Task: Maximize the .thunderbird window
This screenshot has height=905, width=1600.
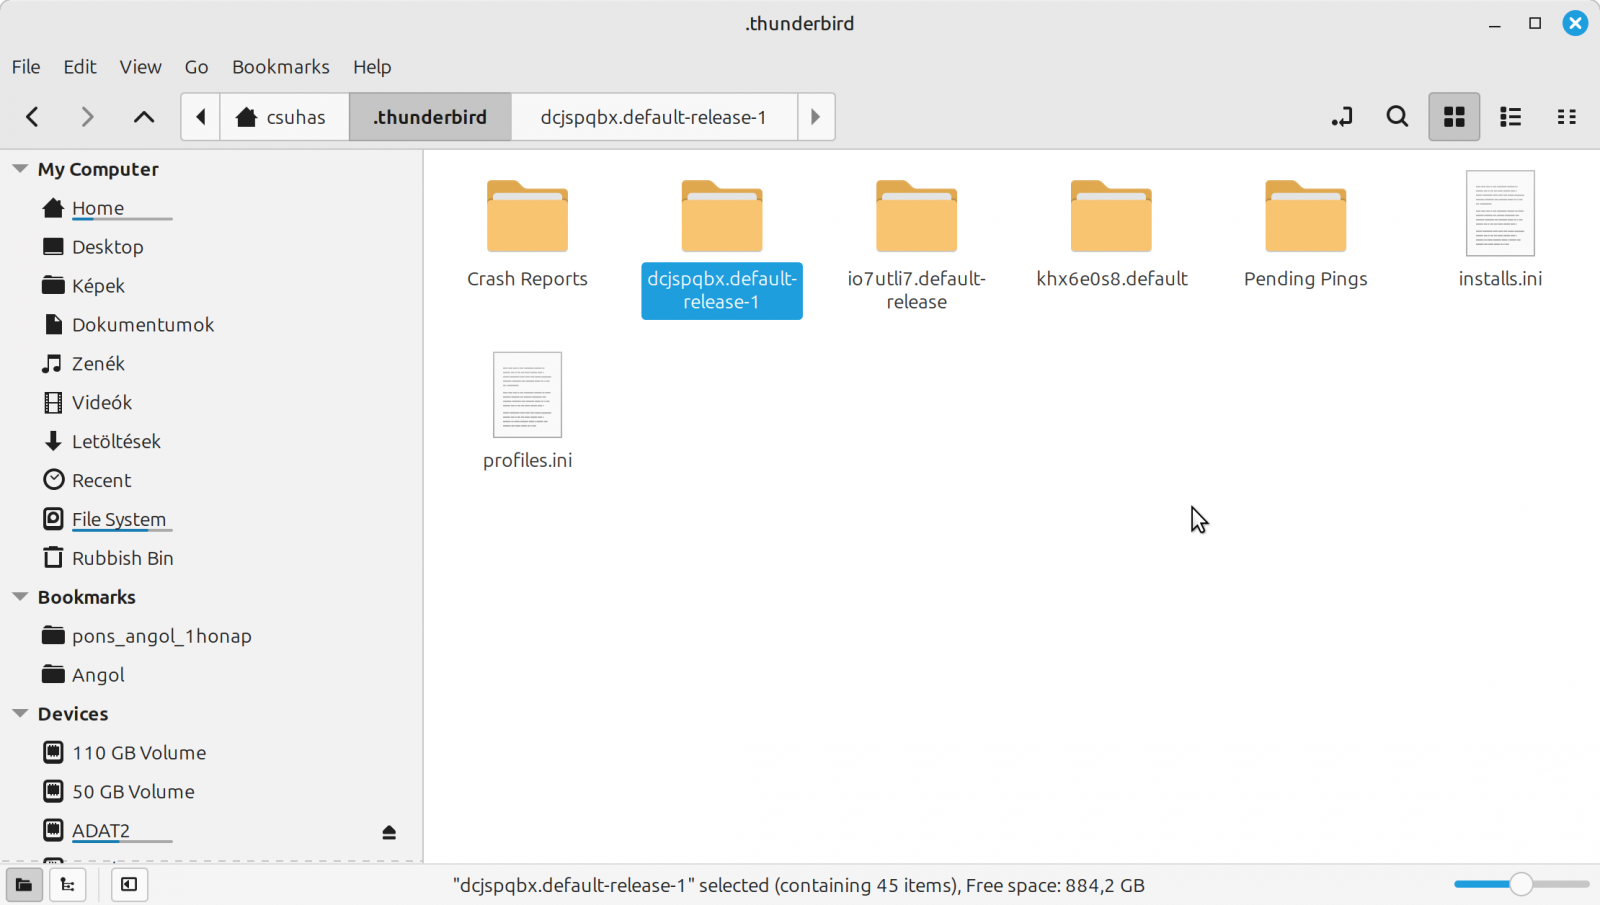Action: click(x=1535, y=23)
